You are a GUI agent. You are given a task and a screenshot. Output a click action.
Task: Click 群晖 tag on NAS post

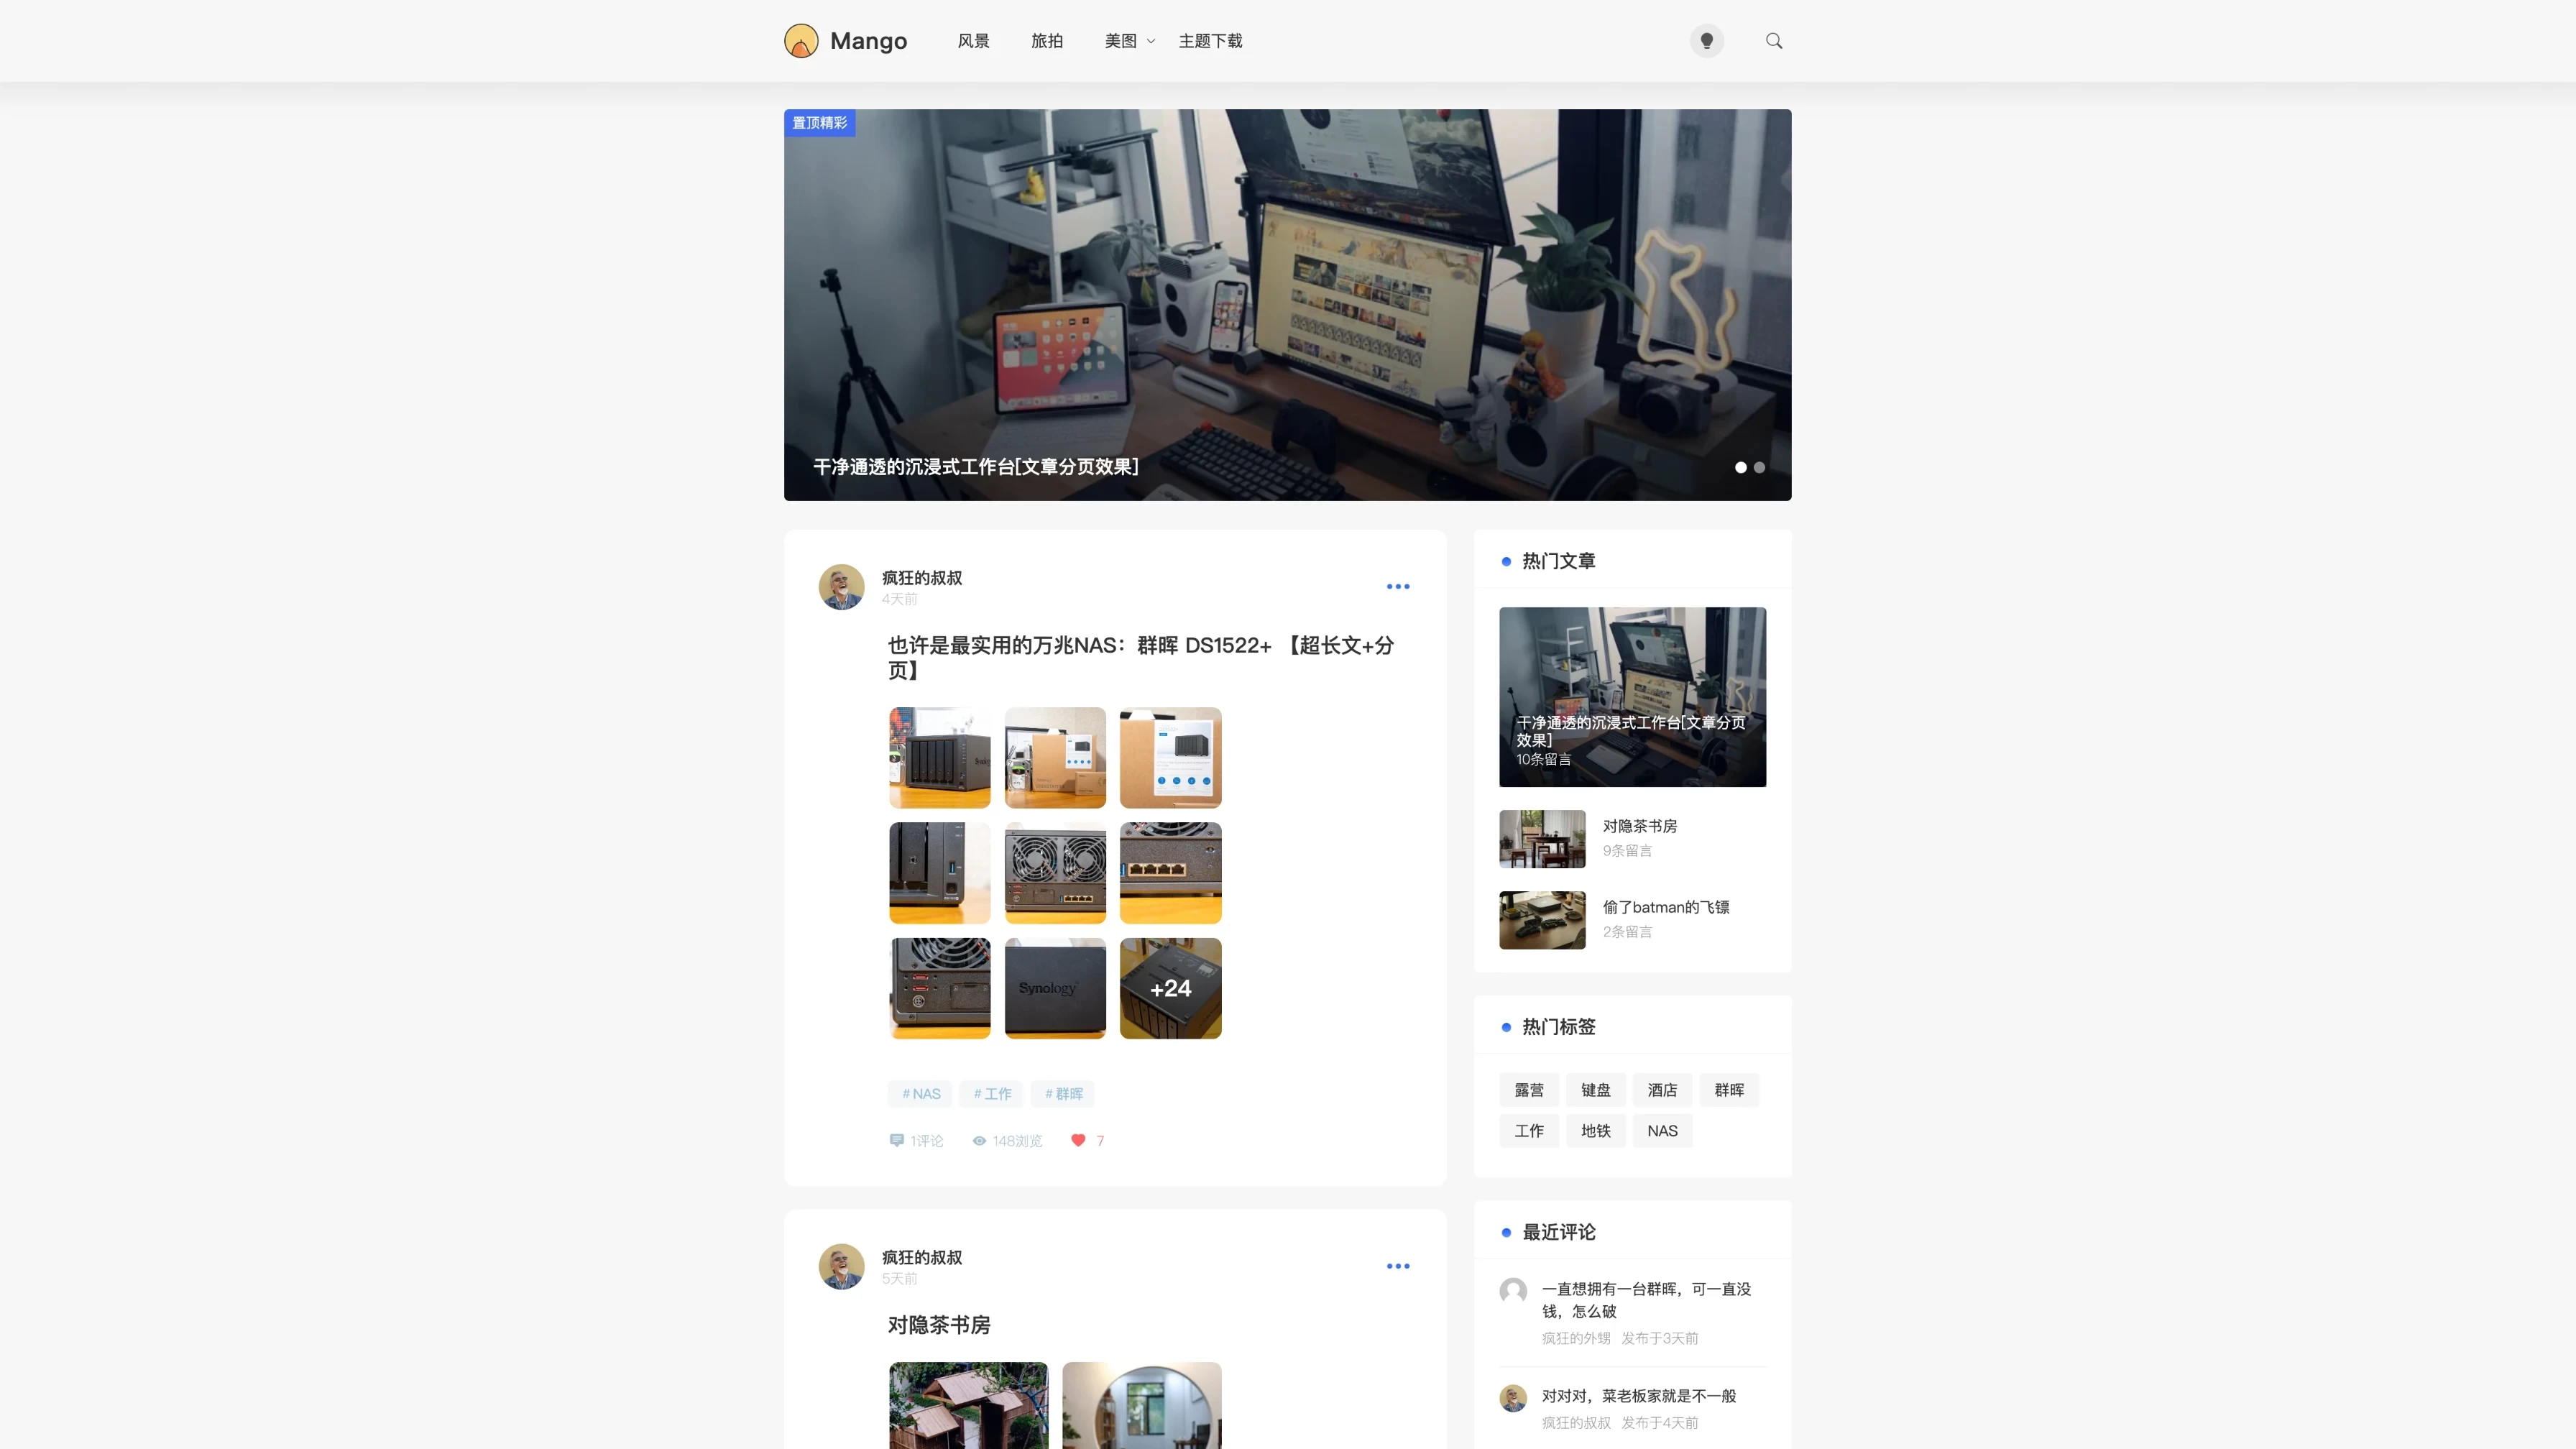[1063, 1093]
